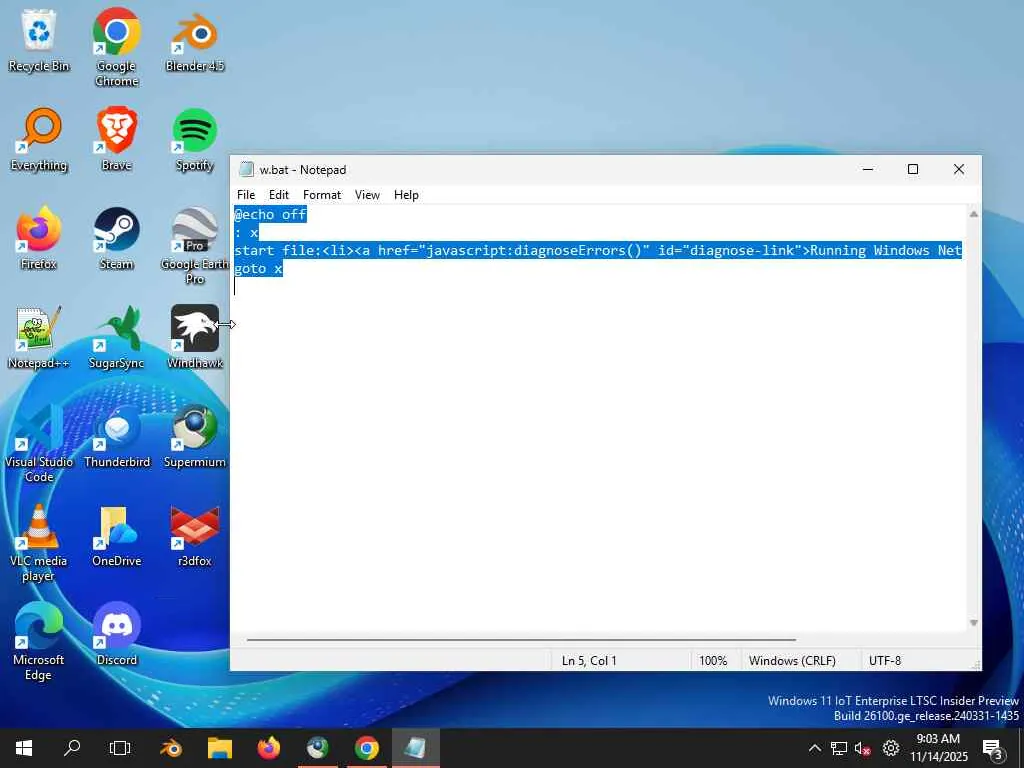The image size is (1024, 768).
Task: Maximize the Notepad window
Action: (x=913, y=170)
